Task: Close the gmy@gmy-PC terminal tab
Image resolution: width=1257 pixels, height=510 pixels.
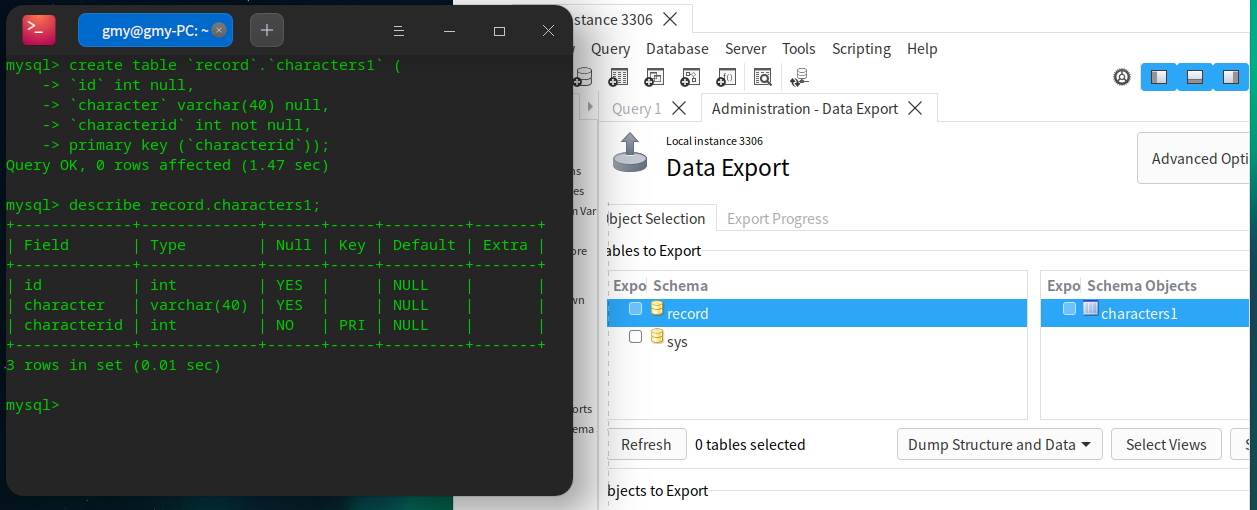Action: 219,31
